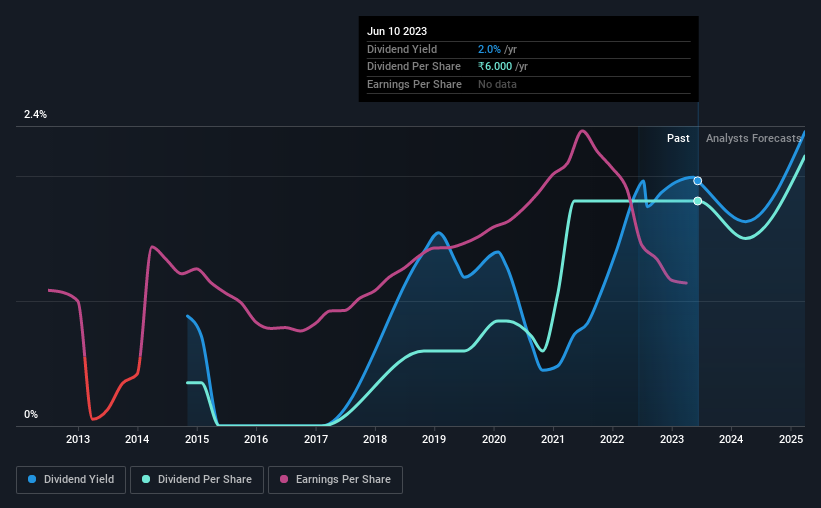Click the 2.4% y-axis label
The image size is (821, 508).
(x=36, y=115)
